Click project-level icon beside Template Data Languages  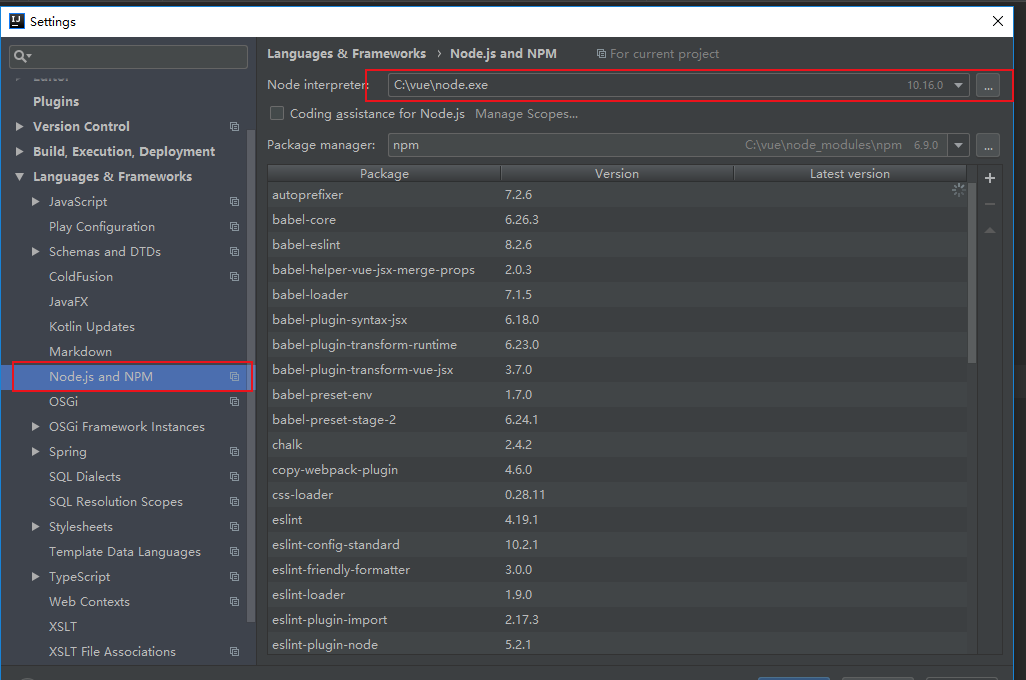click(x=234, y=552)
